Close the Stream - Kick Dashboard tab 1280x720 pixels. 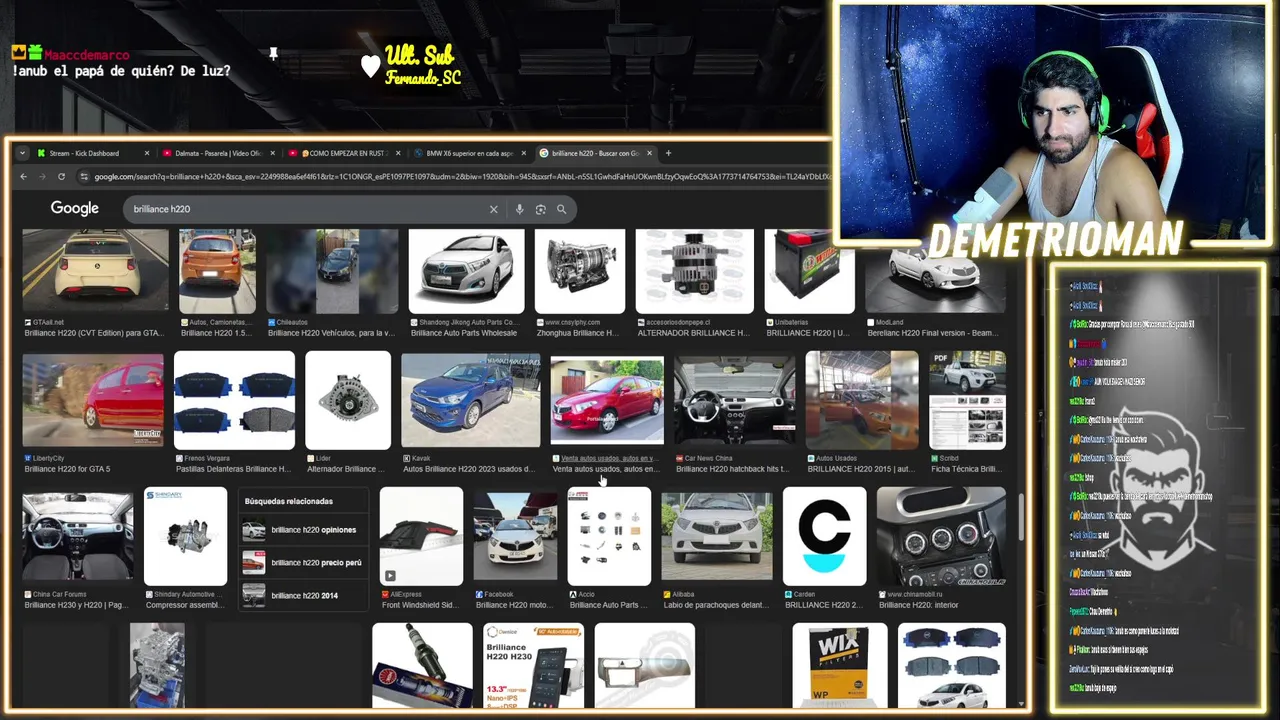pos(147,153)
